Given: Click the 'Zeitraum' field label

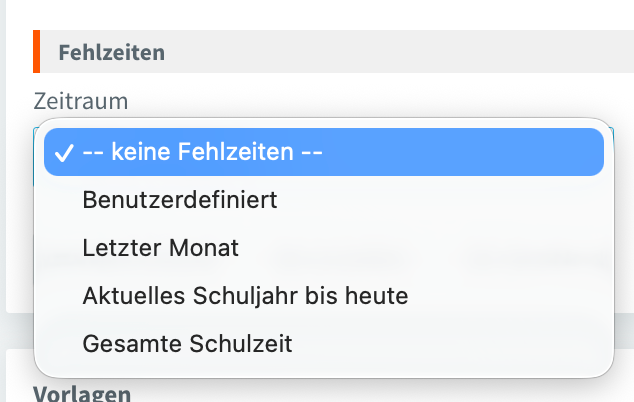Looking at the screenshot, I should [81, 101].
